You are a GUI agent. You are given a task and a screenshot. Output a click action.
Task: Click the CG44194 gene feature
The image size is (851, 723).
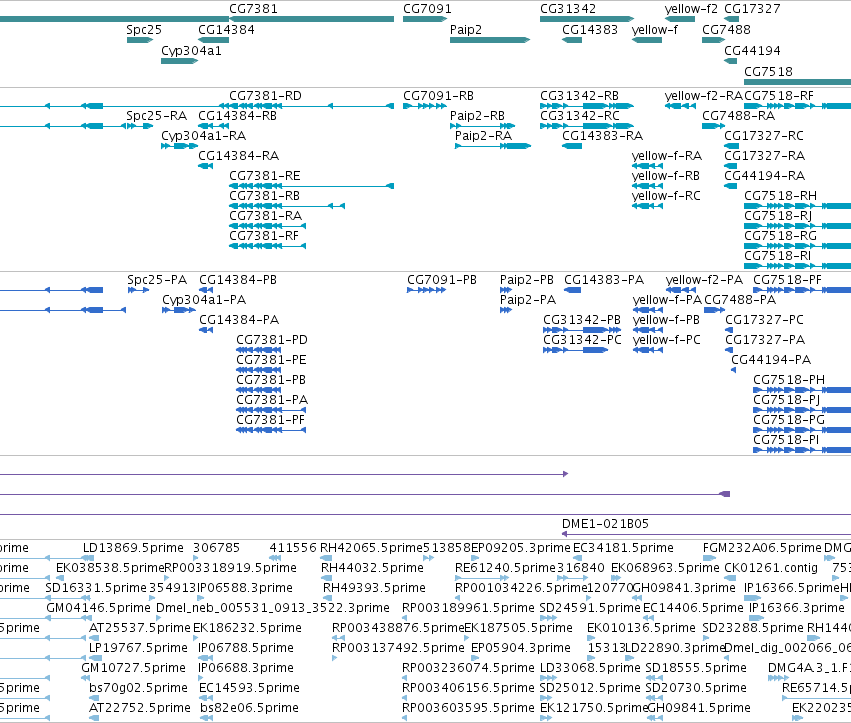point(731,61)
